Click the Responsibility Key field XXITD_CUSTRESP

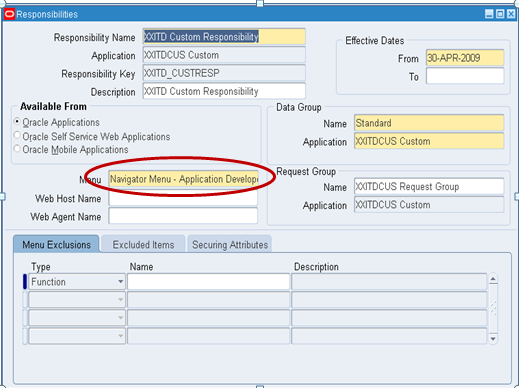coord(224,73)
